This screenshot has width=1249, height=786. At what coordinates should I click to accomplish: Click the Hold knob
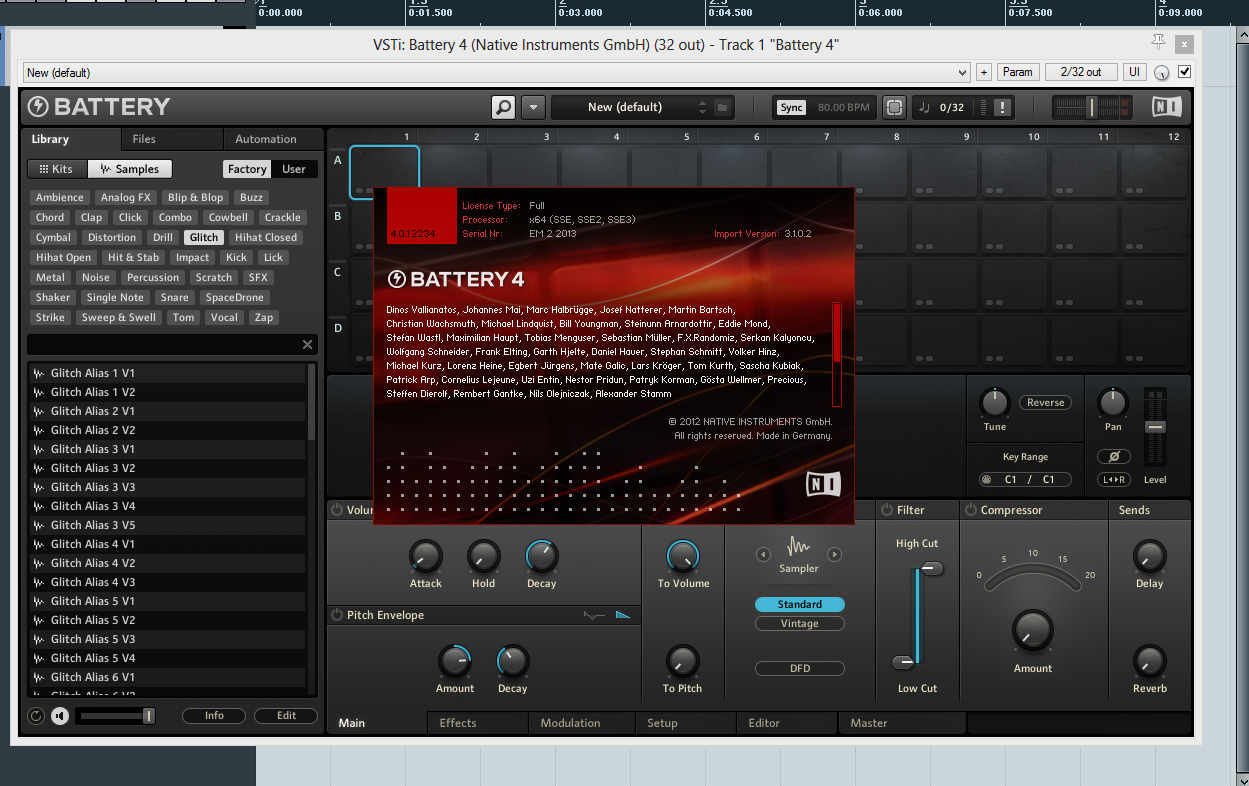coord(484,556)
